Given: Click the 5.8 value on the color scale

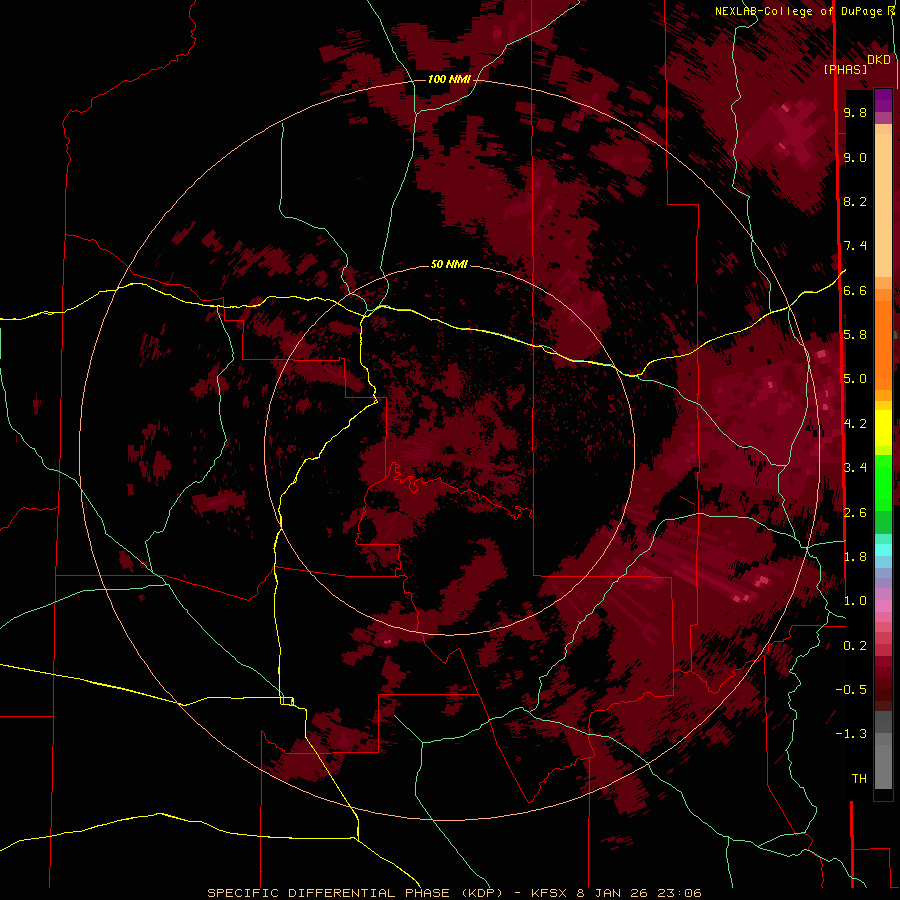Looking at the screenshot, I should [x=855, y=335].
